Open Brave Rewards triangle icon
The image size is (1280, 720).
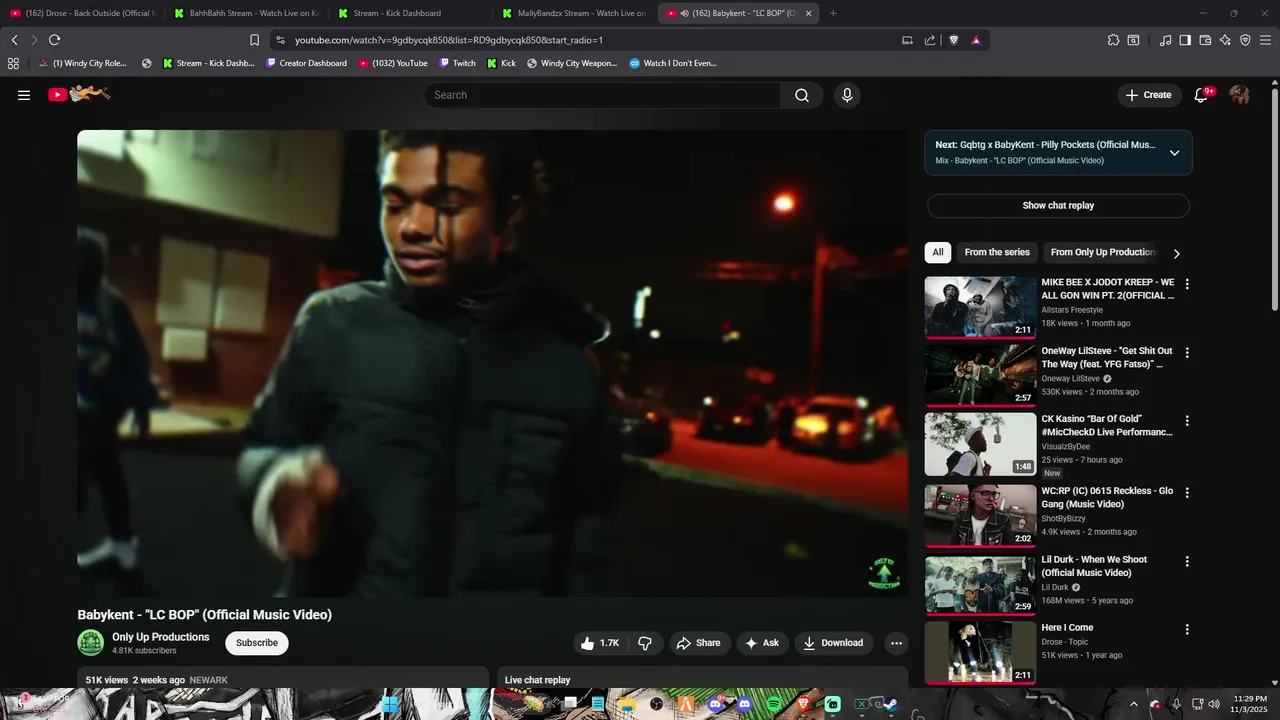coord(976,40)
